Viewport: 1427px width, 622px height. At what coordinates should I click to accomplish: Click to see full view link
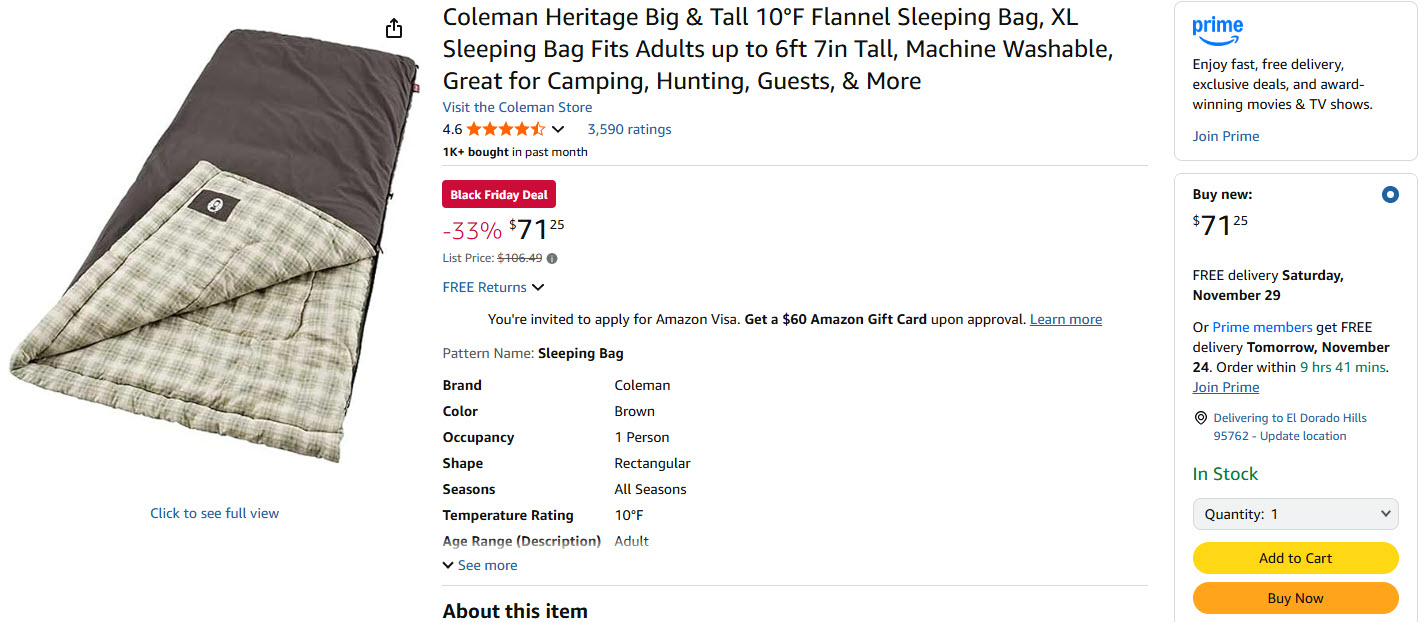coord(214,513)
